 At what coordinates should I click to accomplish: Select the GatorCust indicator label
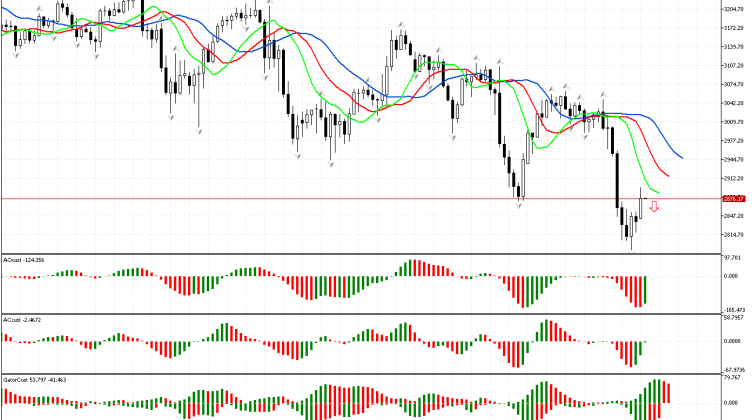point(34,381)
